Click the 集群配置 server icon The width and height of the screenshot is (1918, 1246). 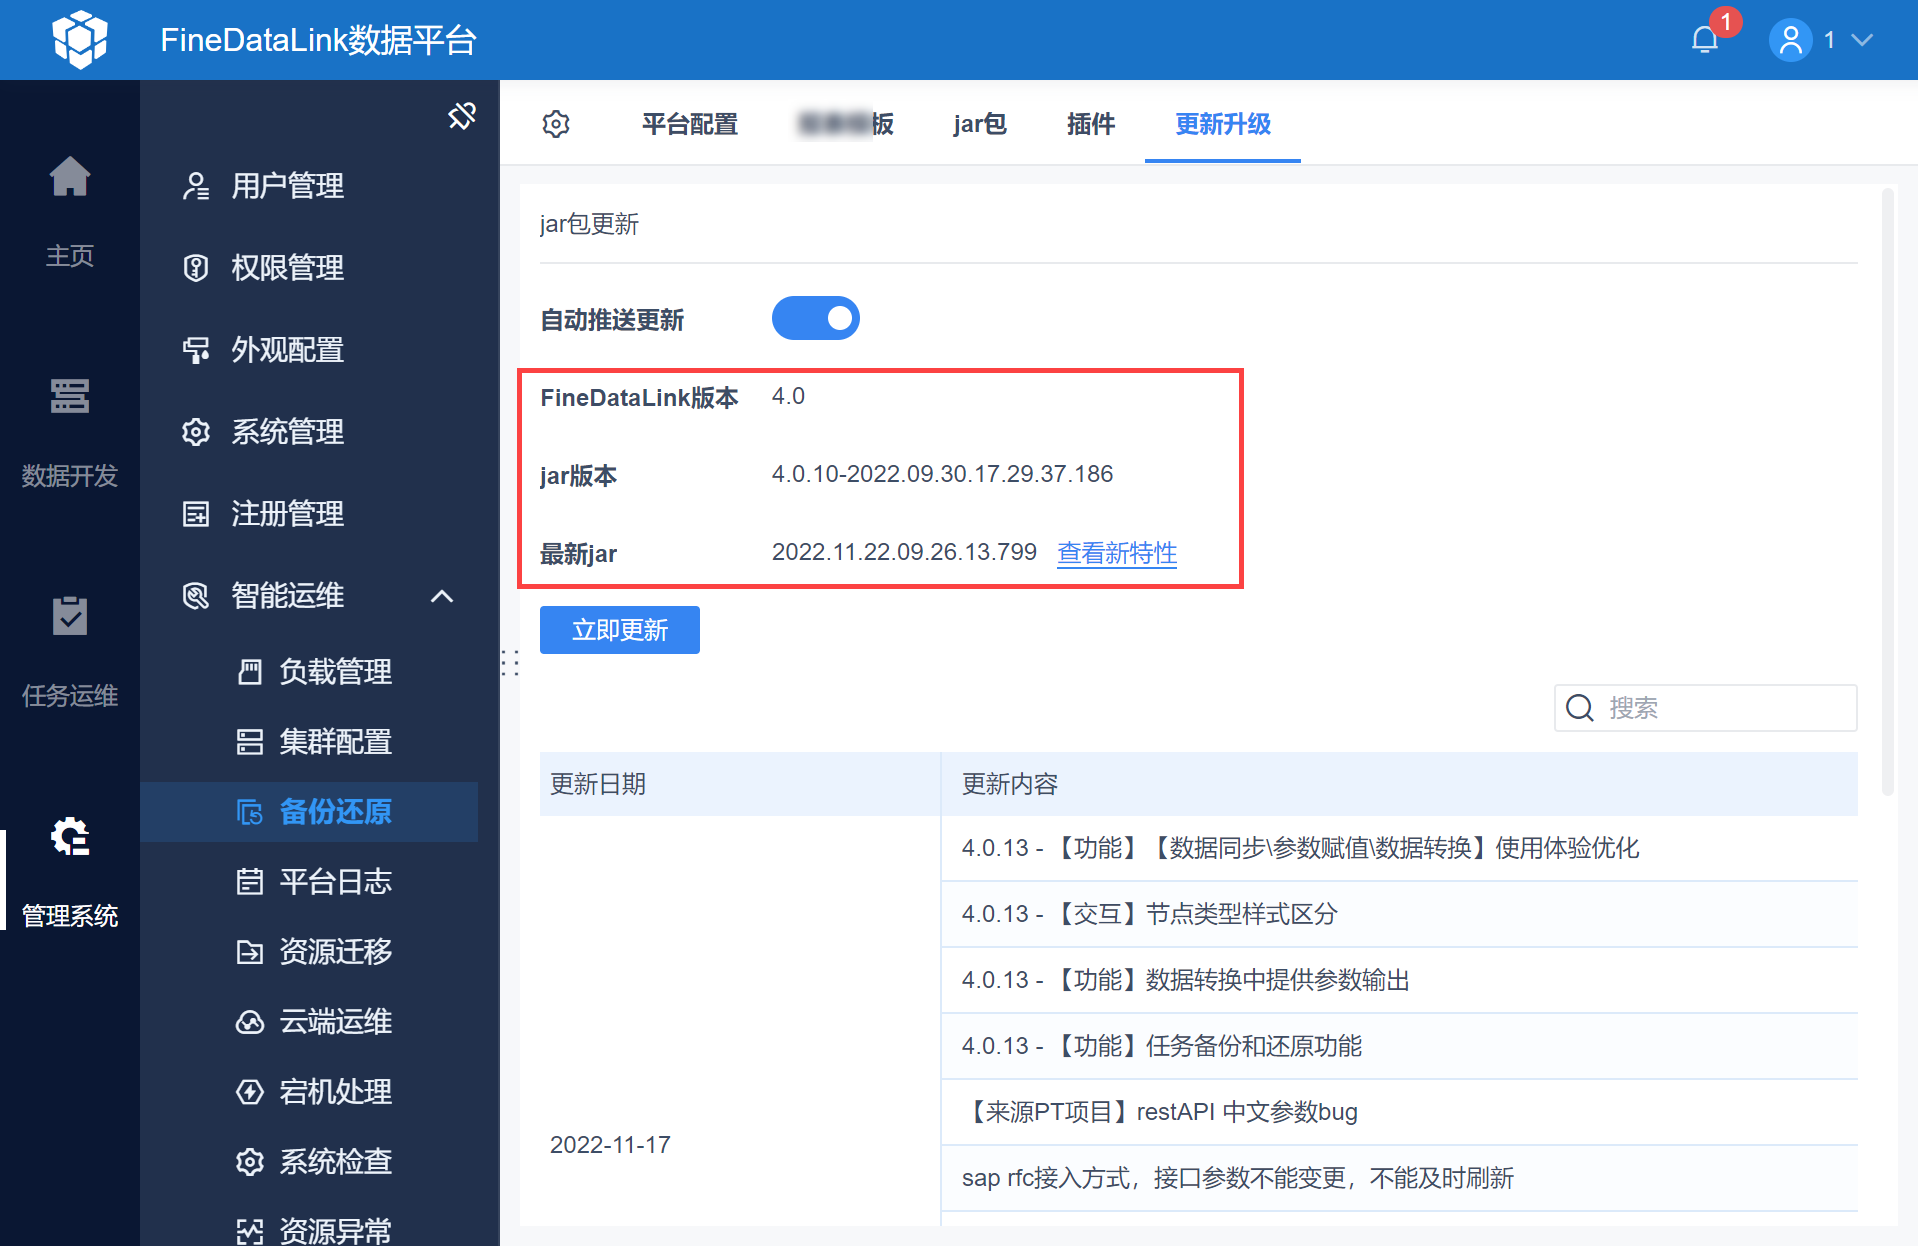coord(250,742)
